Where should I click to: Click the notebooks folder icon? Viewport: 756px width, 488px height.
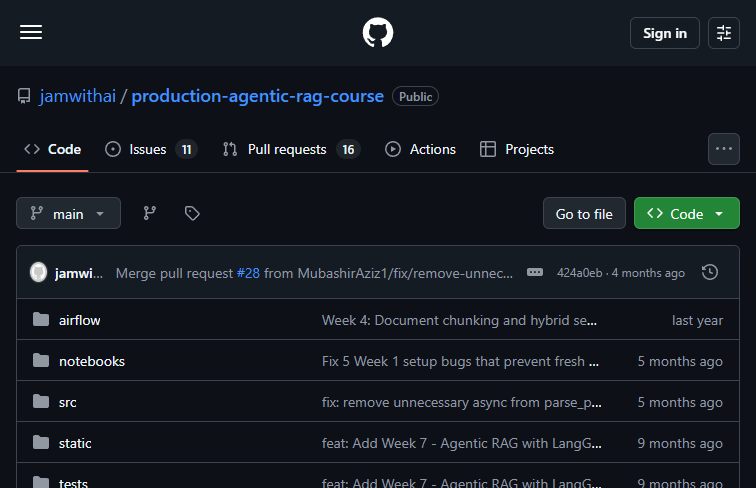(41, 360)
